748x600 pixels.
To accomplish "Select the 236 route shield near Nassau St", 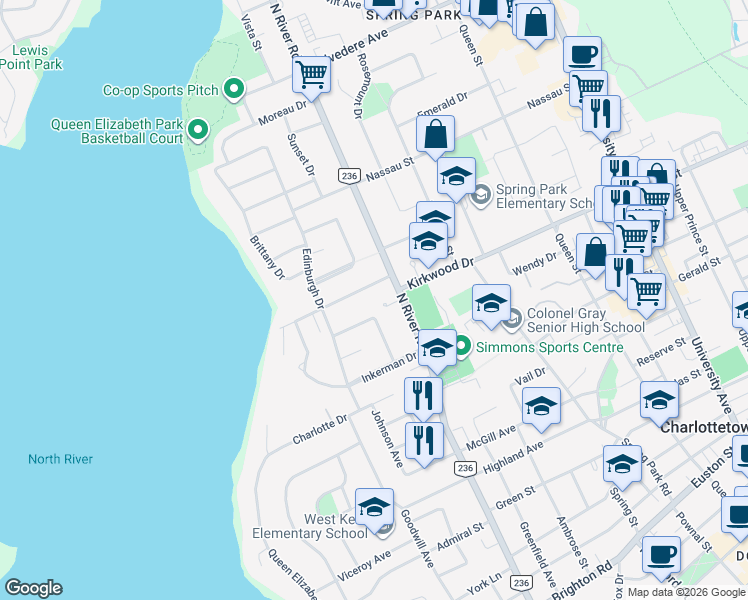I will [x=349, y=176].
